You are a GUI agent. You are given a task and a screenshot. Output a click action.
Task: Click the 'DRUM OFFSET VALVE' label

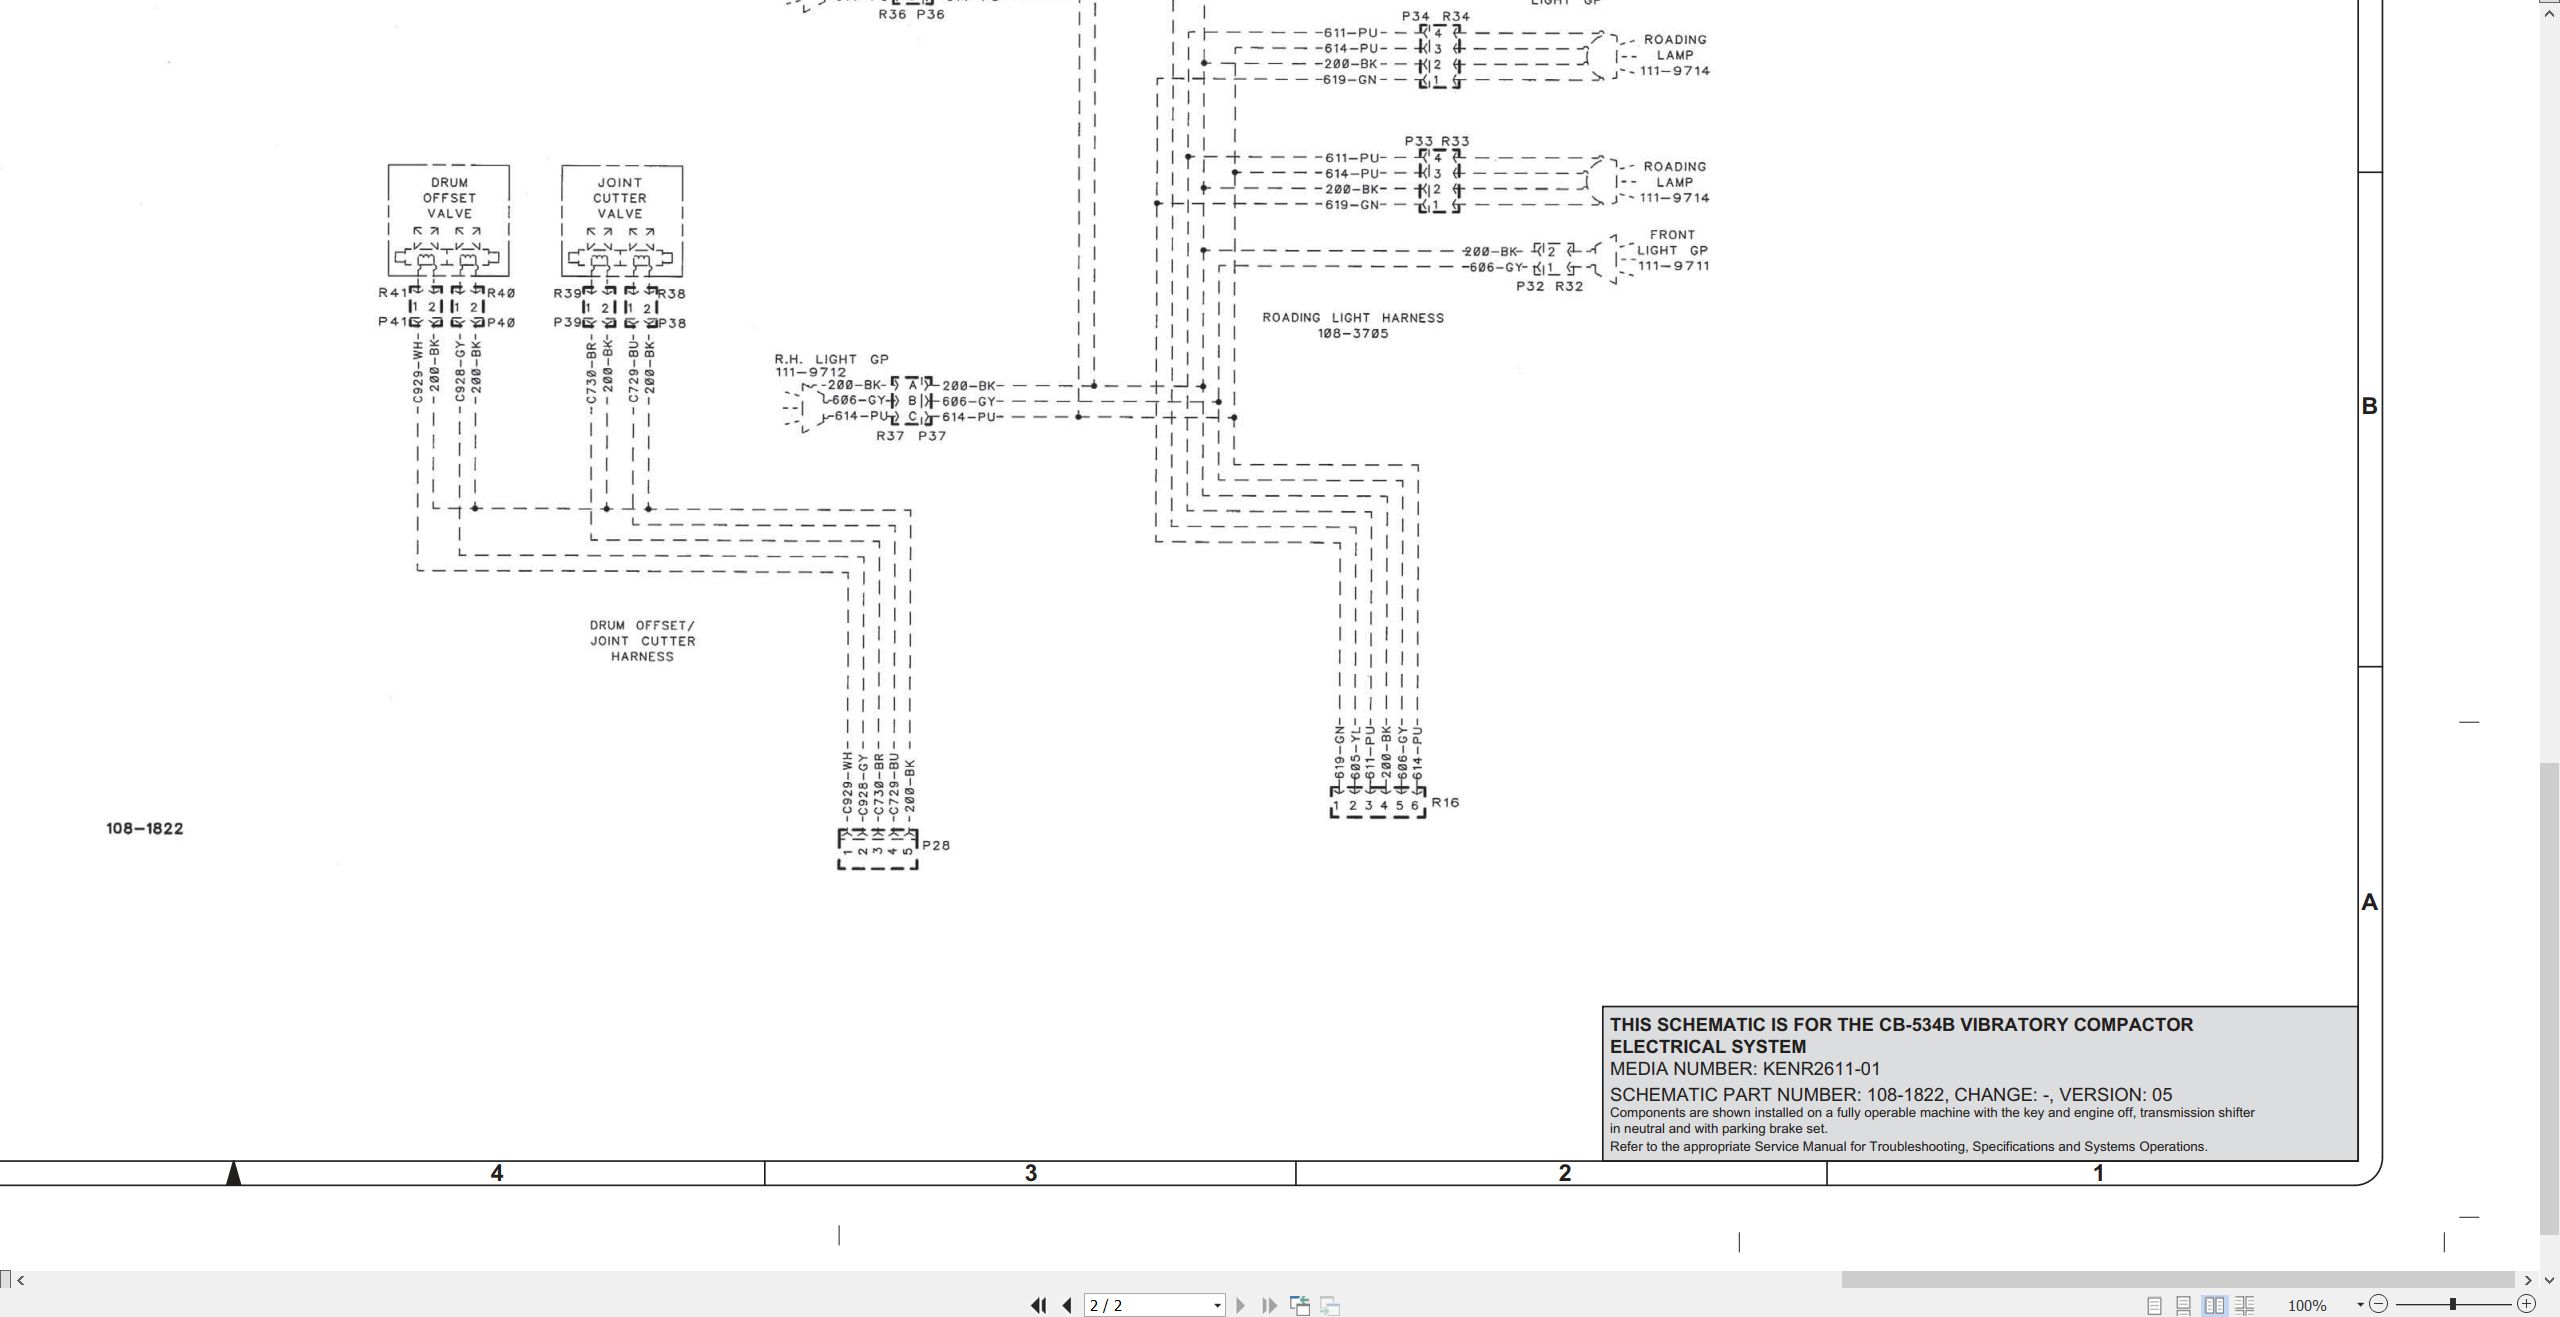(450, 198)
